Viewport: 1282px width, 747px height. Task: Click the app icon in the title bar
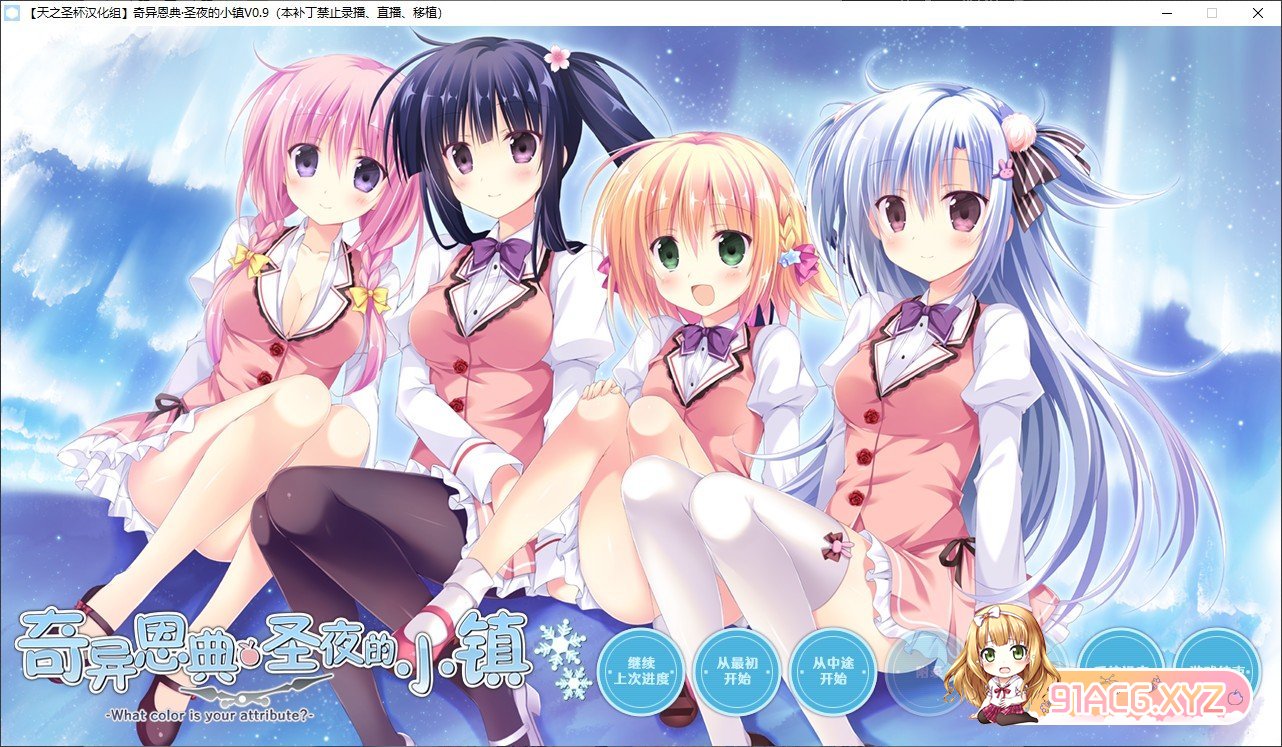pyautogui.click(x=13, y=13)
